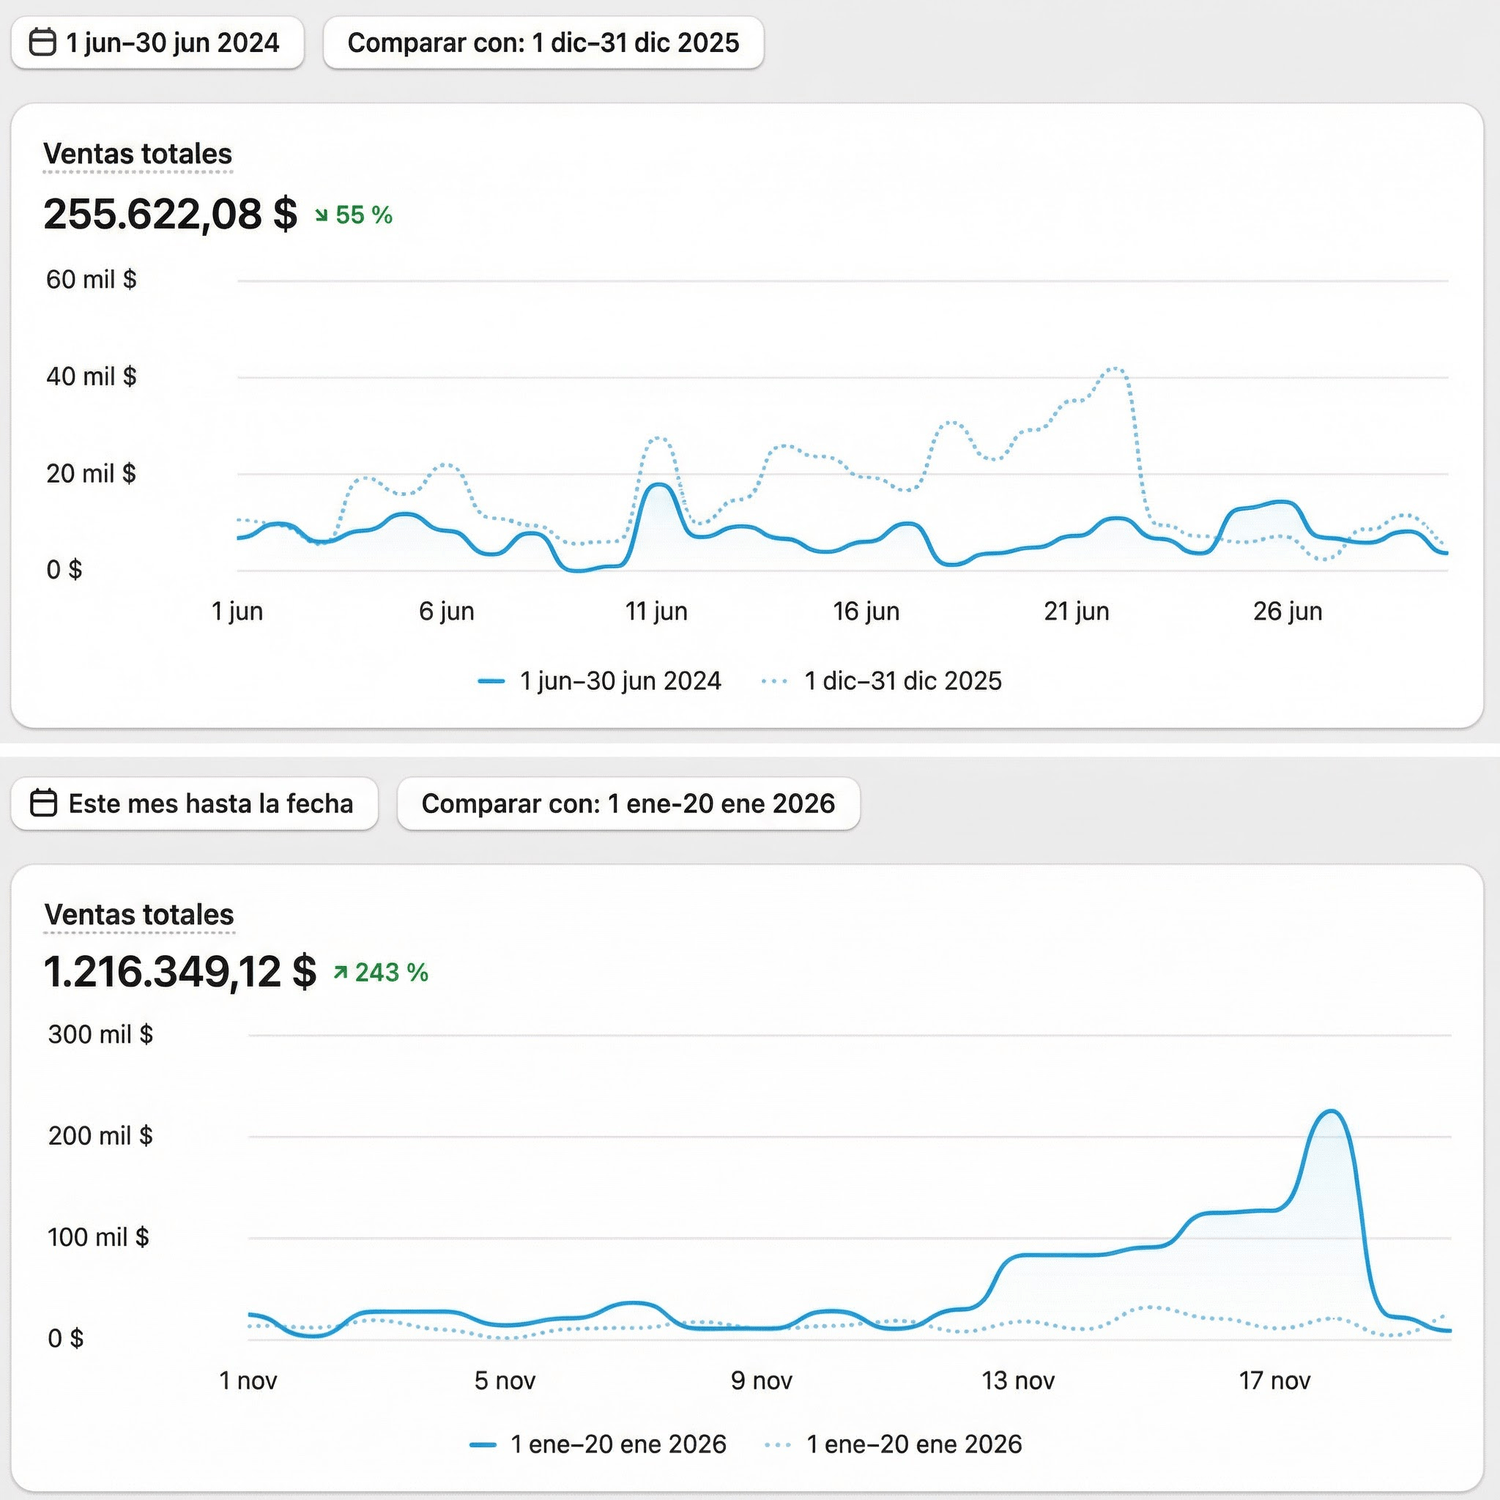Click the "21 jun" x-axis label
The image size is (1500, 1500).
pyautogui.click(x=1076, y=611)
